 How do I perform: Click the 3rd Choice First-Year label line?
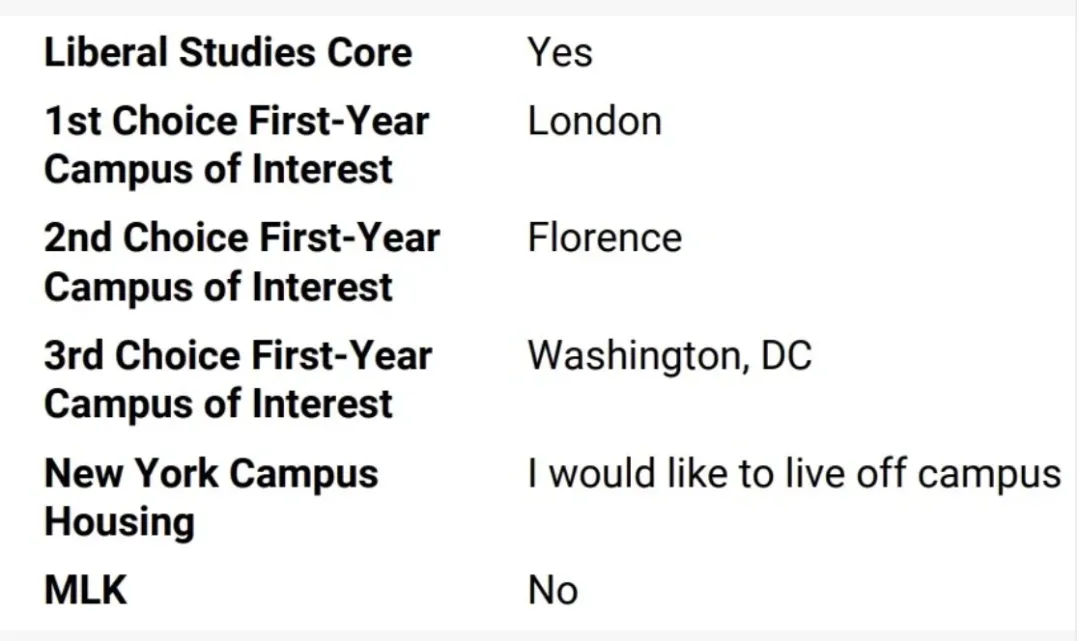[x=238, y=356]
